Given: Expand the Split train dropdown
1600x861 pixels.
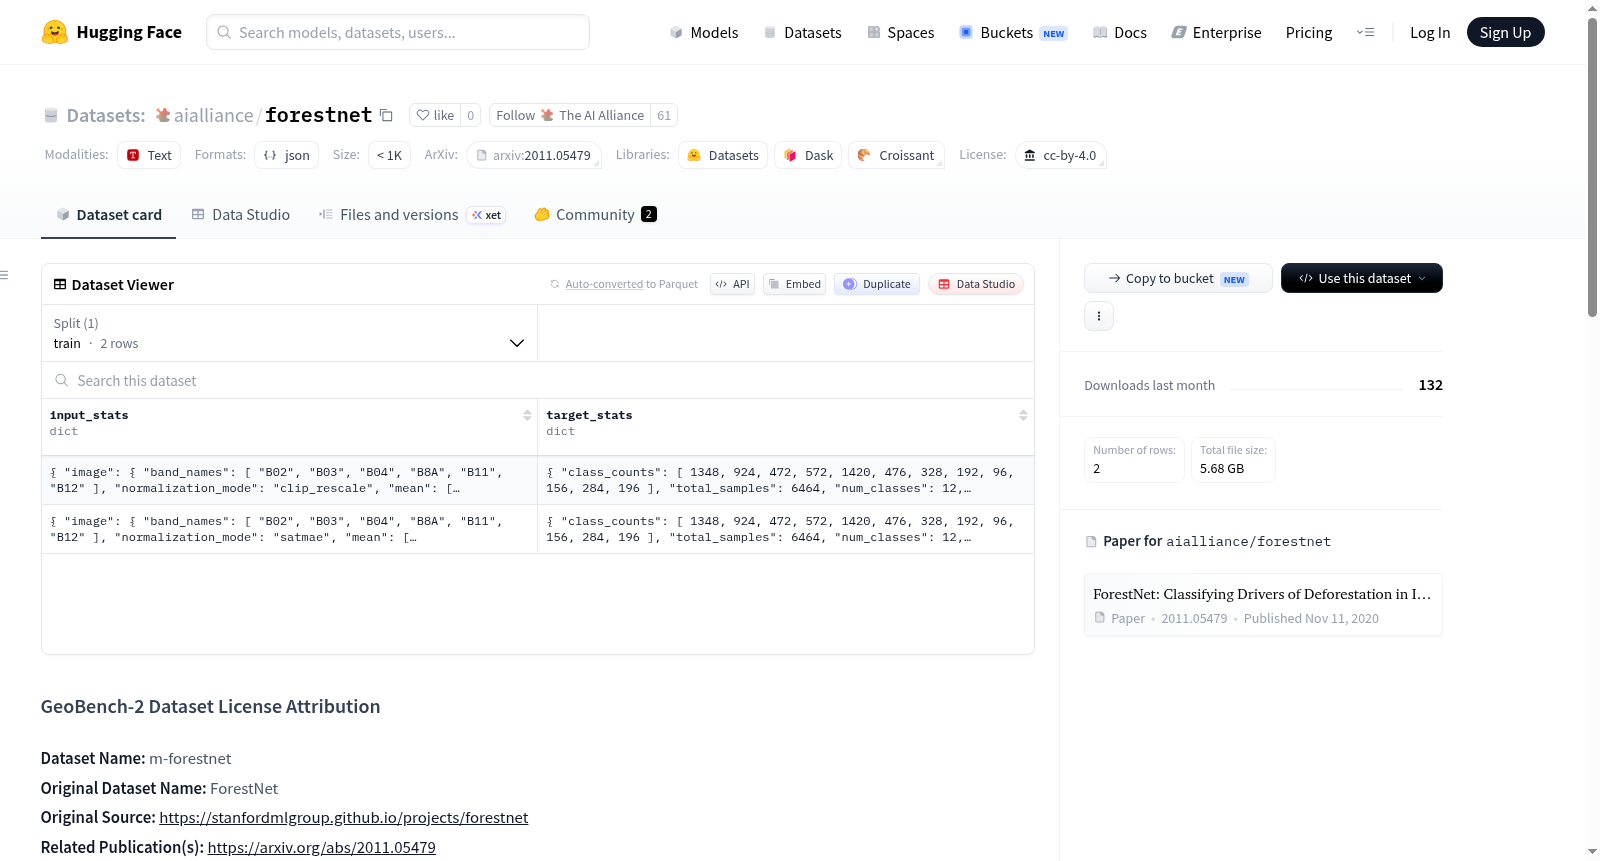Looking at the screenshot, I should click(x=289, y=333).
